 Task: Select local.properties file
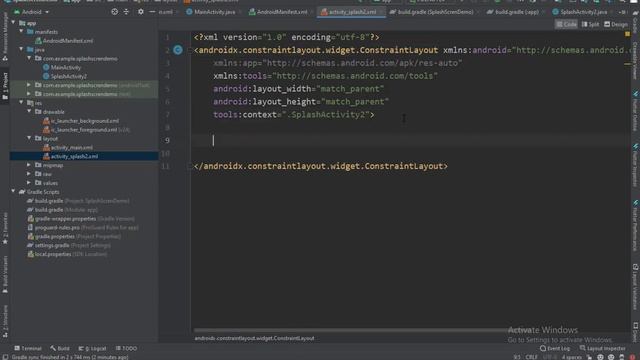pos(67,254)
